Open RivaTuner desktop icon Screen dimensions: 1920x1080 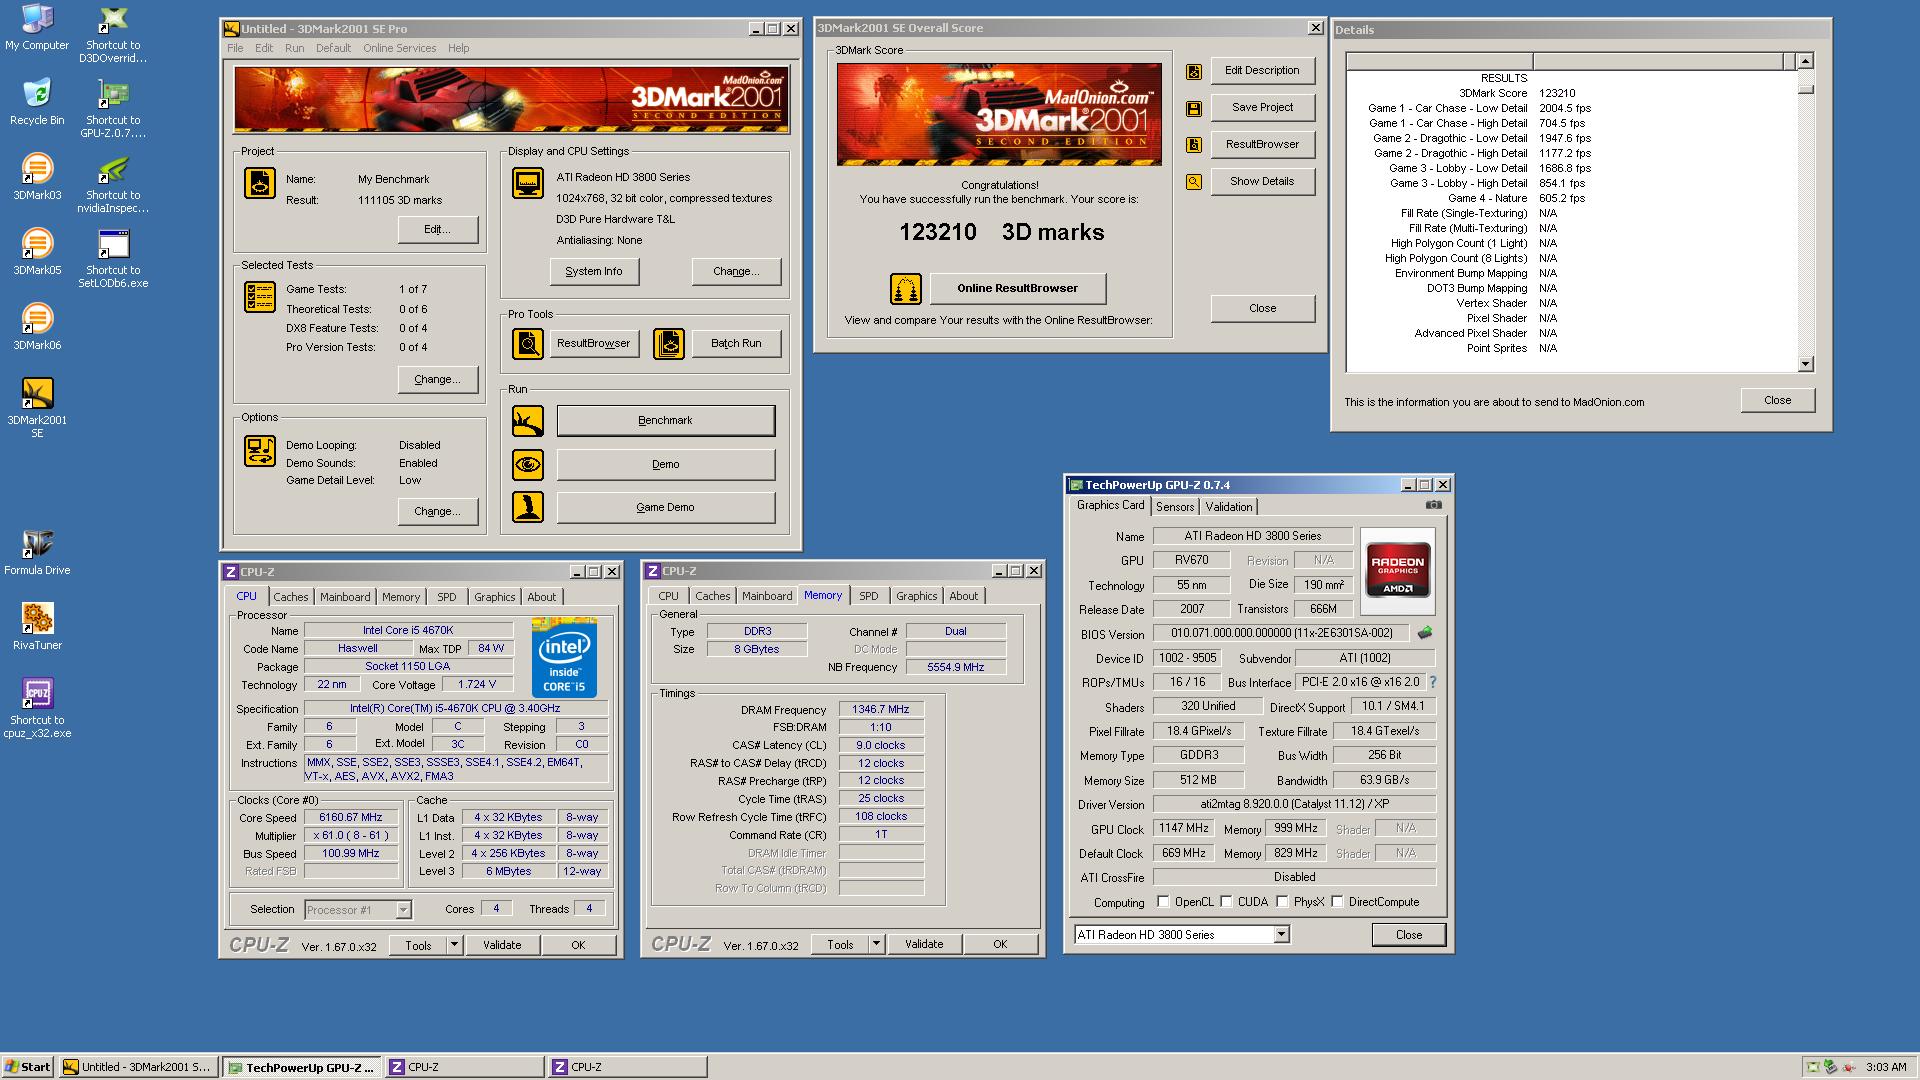pos(37,627)
